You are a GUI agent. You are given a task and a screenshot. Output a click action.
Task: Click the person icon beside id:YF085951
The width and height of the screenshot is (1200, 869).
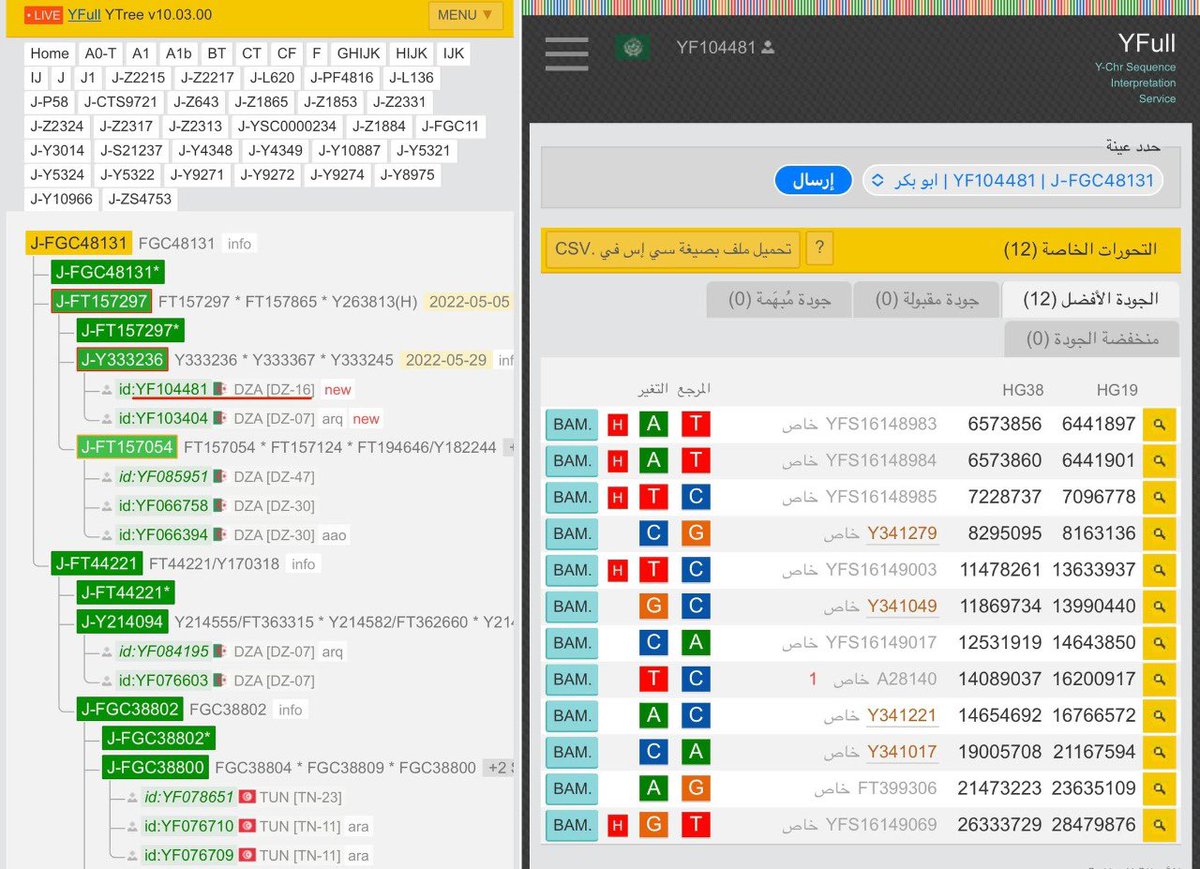[107, 477]
